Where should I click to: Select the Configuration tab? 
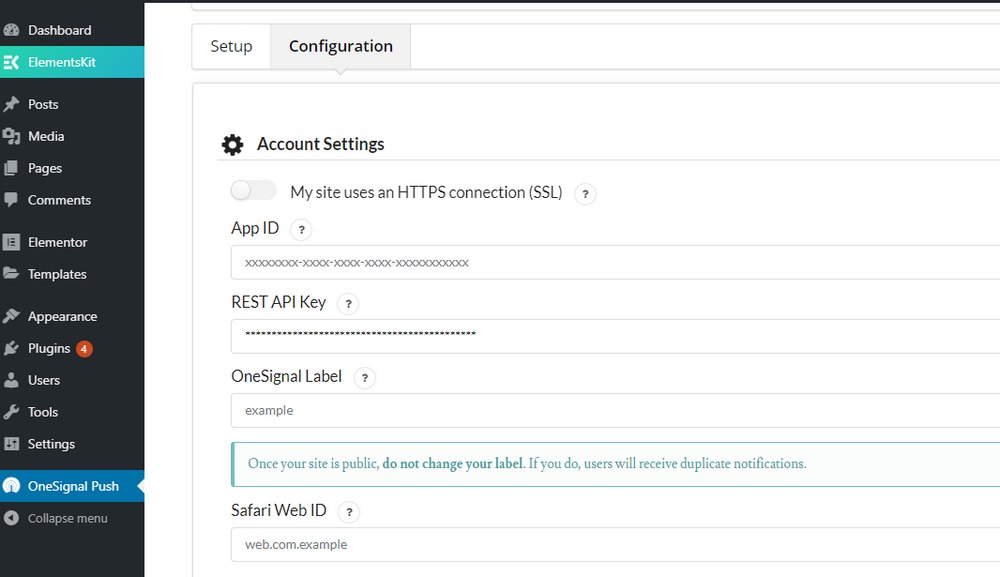(x=341, y=46)
